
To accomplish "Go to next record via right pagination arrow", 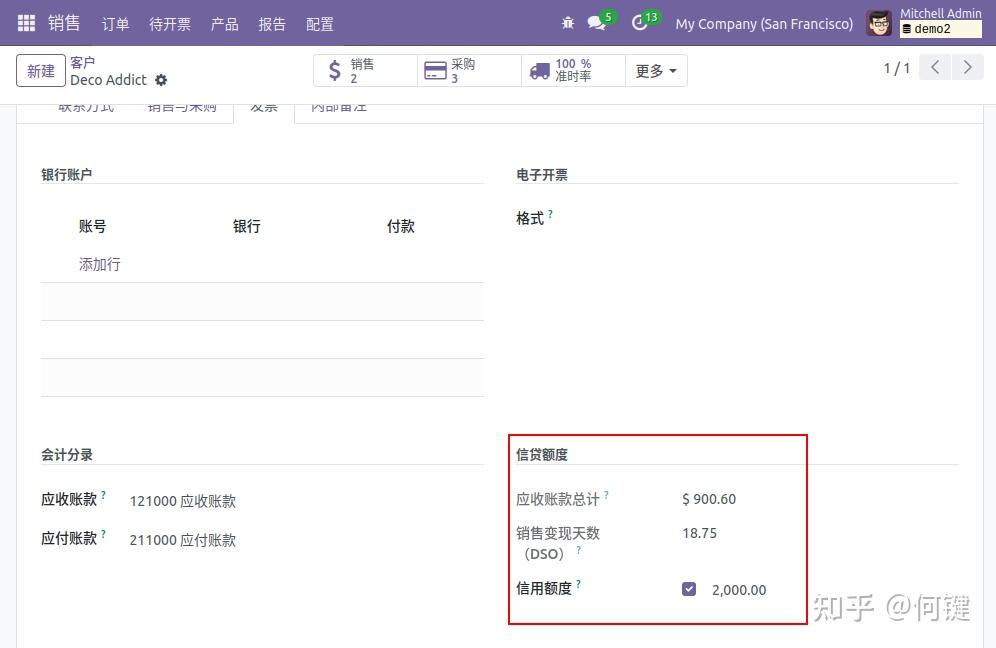I will (x=967, y=67).
